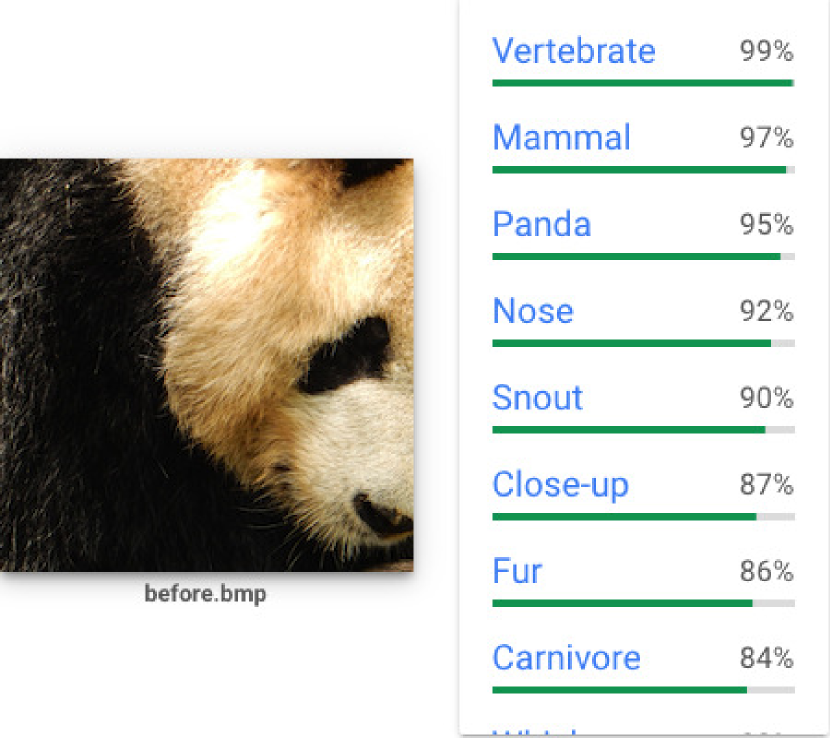Open the Carnivore label link

pyautogui.click(x=566, y=660)
